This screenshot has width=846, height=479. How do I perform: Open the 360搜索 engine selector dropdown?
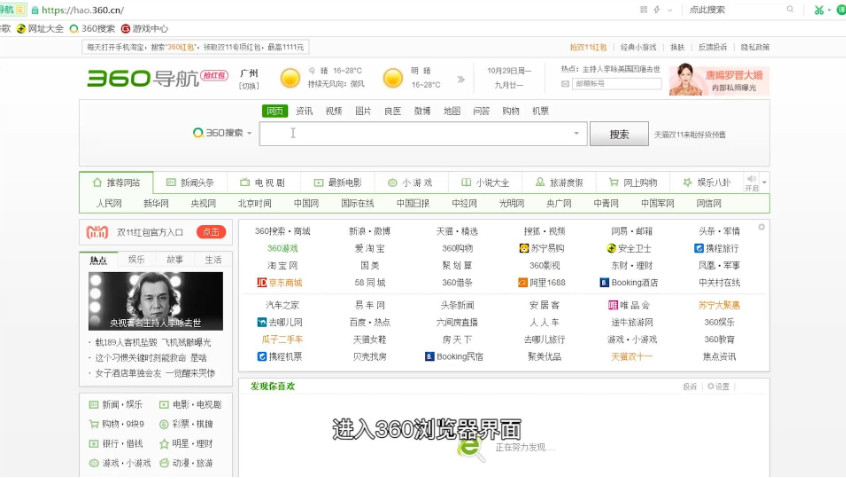tap(223, 133)
